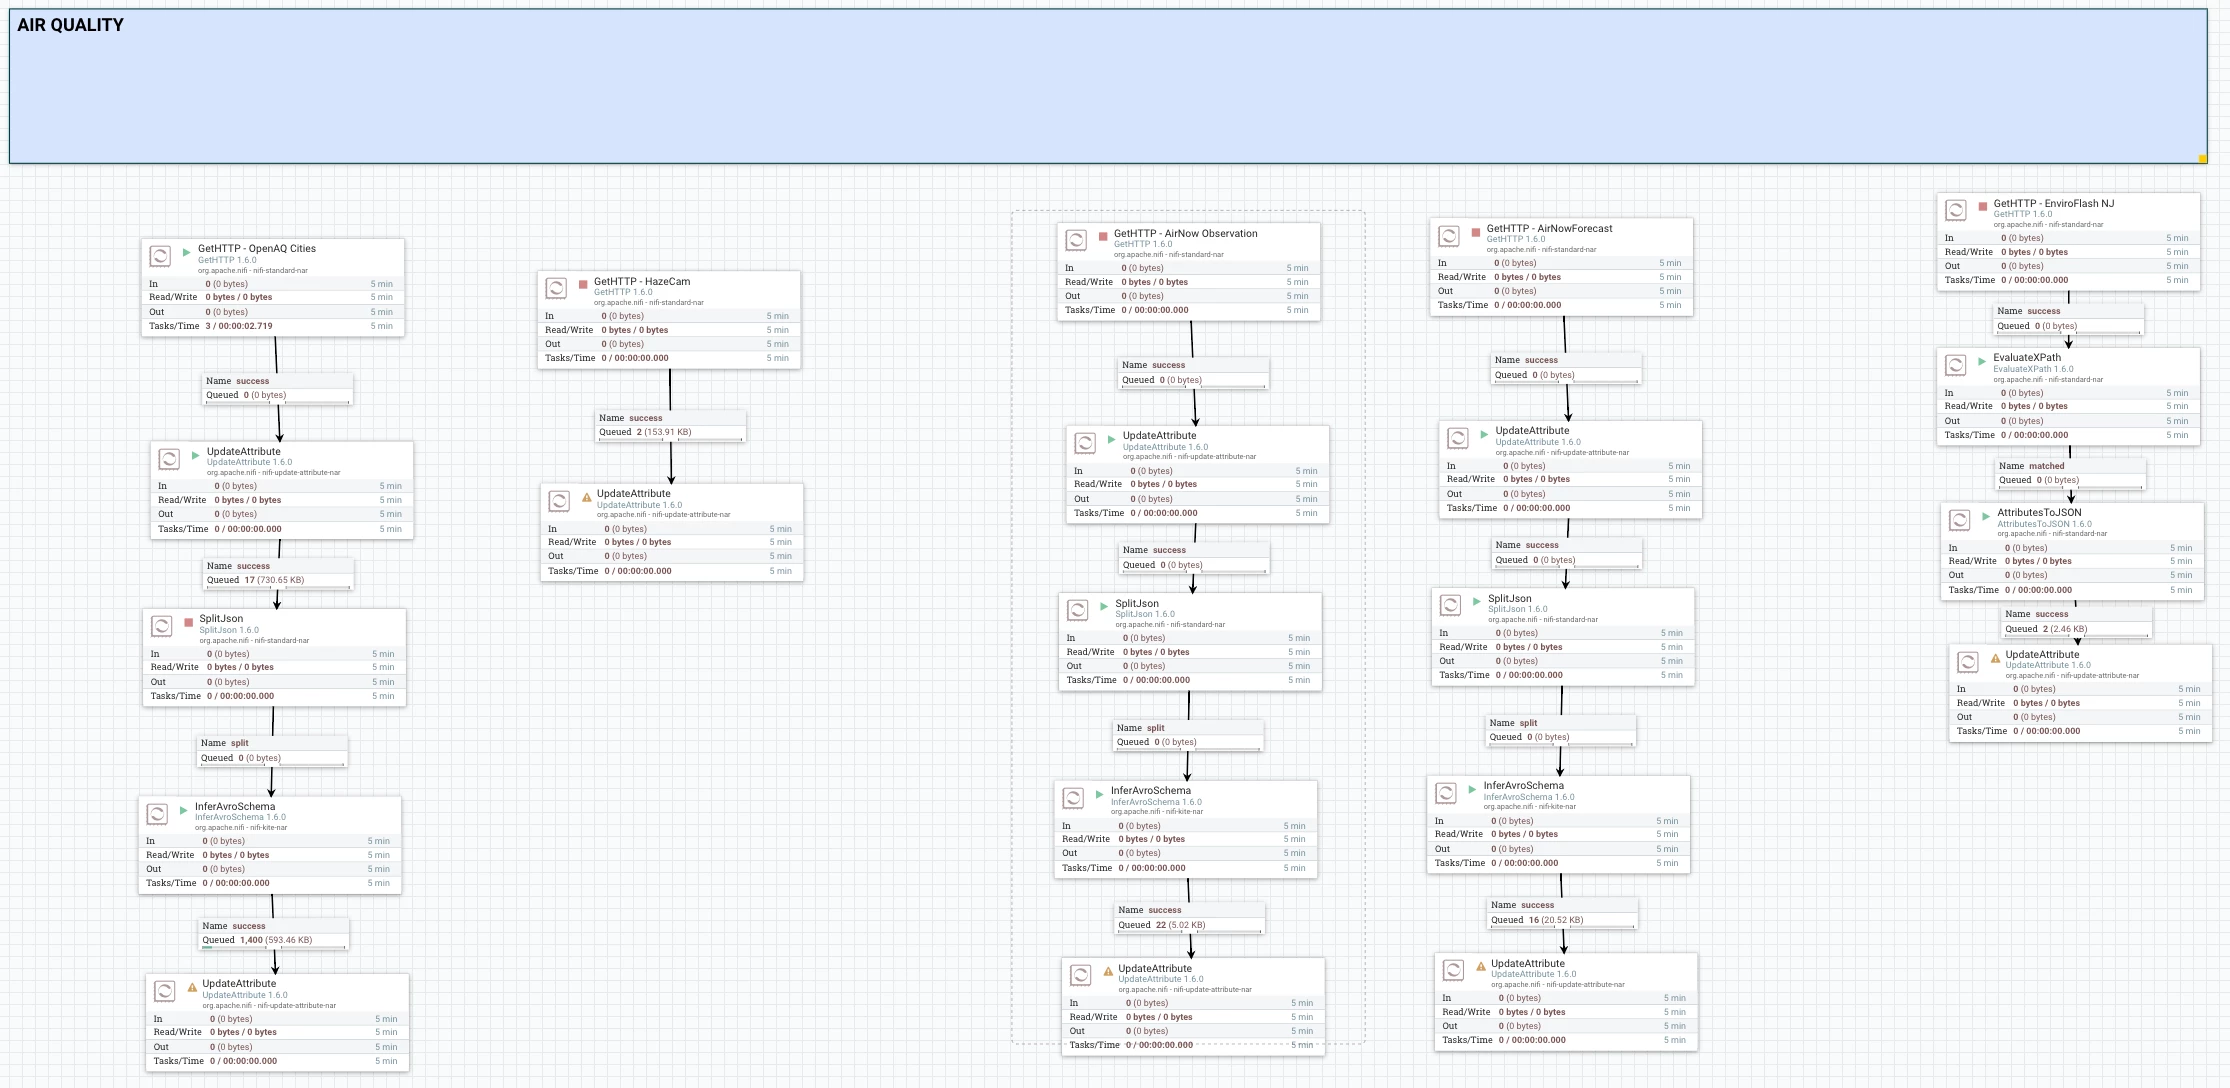The height and width of the screenshot is (1088, 2230).
Task: Click the GetHTTP - HazeCam title
Action: coord(642,282)
